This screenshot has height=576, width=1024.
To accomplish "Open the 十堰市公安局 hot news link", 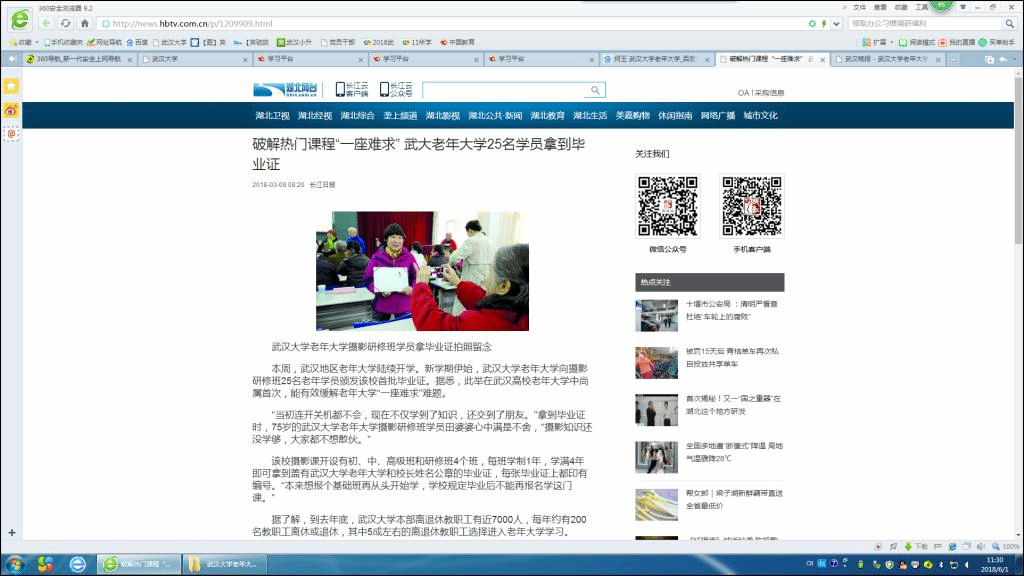I will tap(731, 310).
